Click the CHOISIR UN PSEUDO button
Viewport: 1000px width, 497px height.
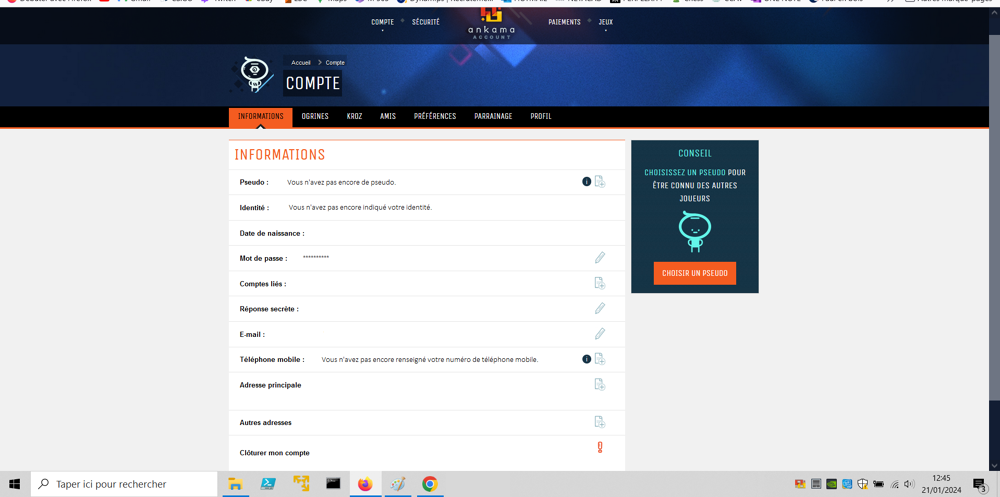(695, 273)
